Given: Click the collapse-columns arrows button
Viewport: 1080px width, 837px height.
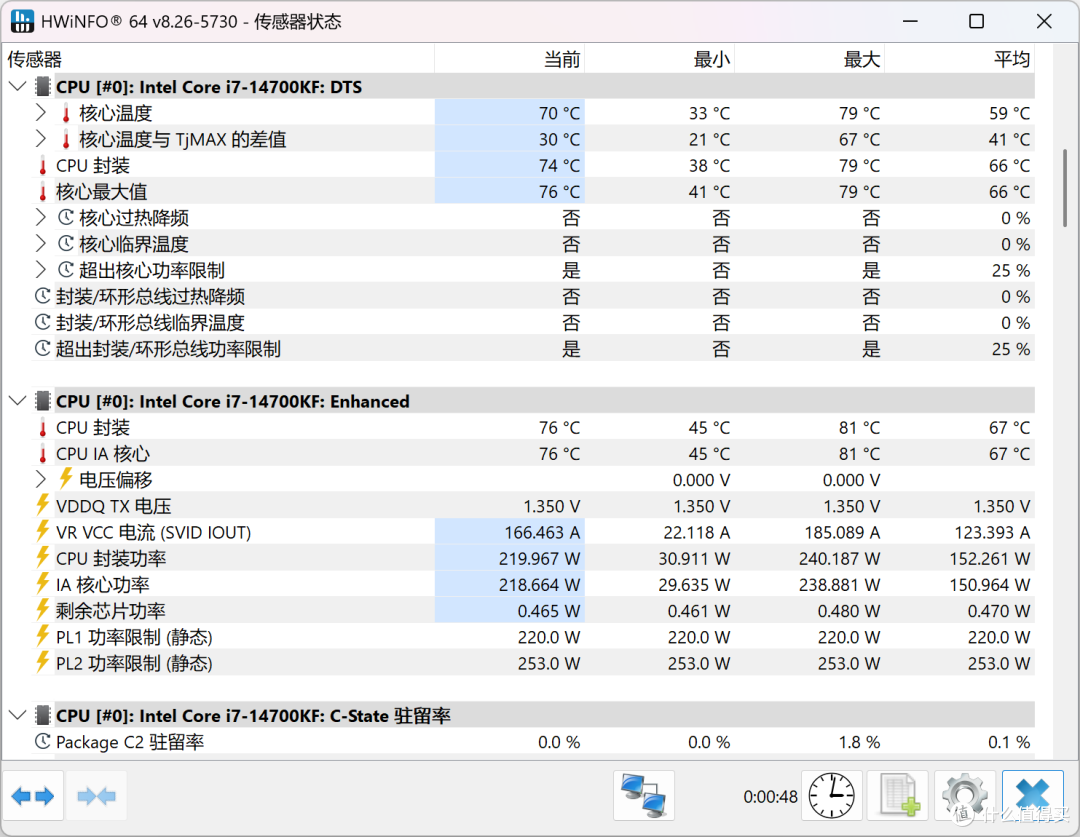Looking at the screenshot, I should 96,796.
